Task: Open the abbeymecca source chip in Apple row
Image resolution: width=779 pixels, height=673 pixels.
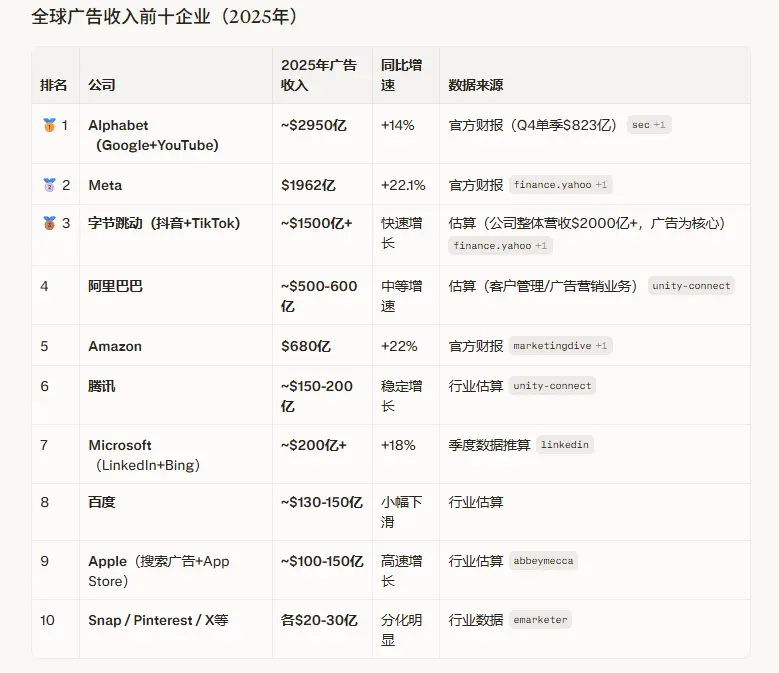Action: coord(543,561)
